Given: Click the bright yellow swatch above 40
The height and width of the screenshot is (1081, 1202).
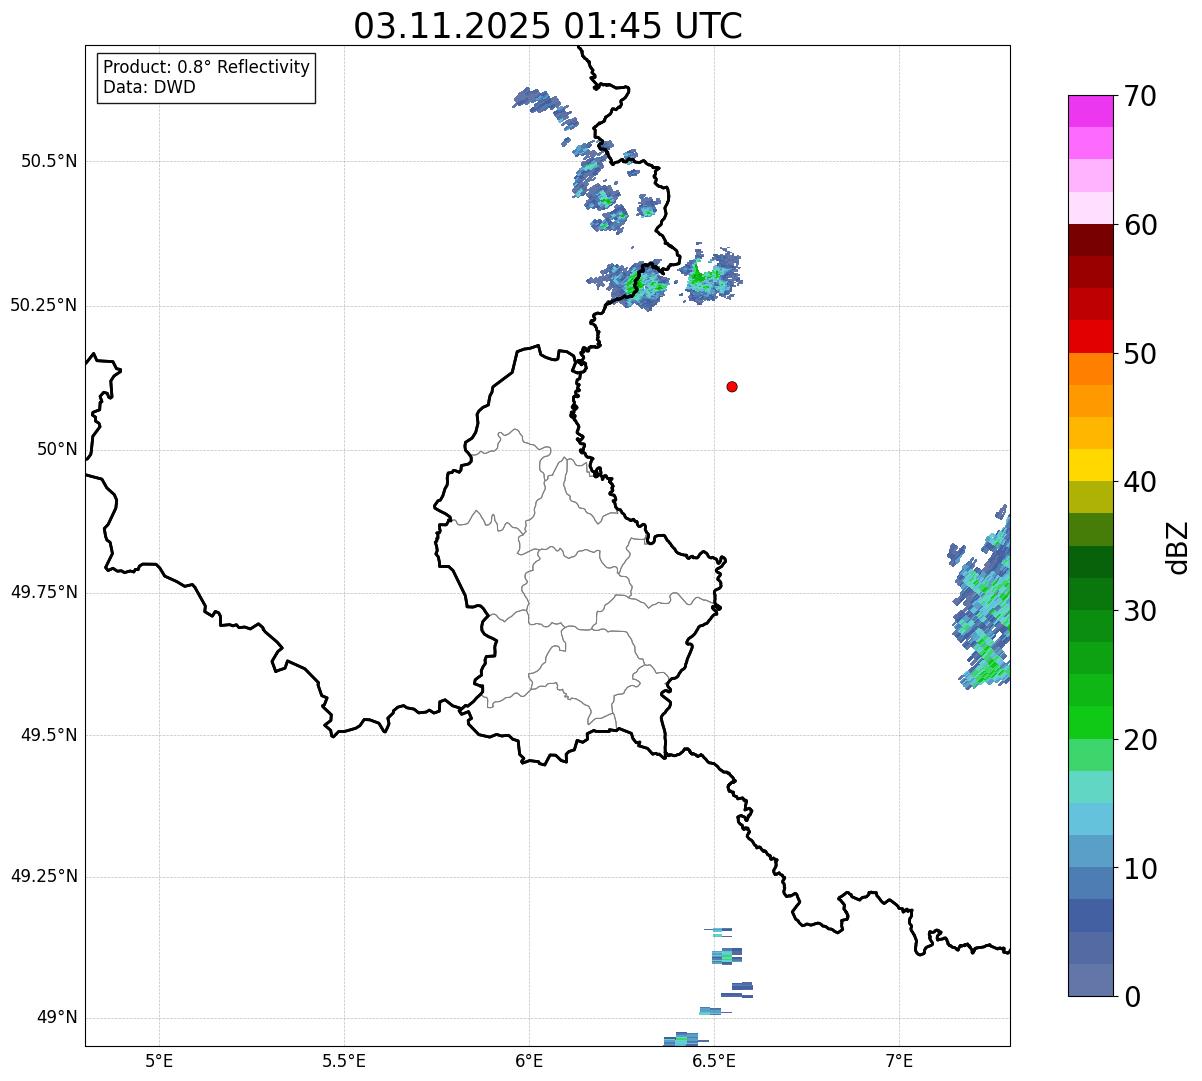Looking at the screenshot, I should point(1091,465).
